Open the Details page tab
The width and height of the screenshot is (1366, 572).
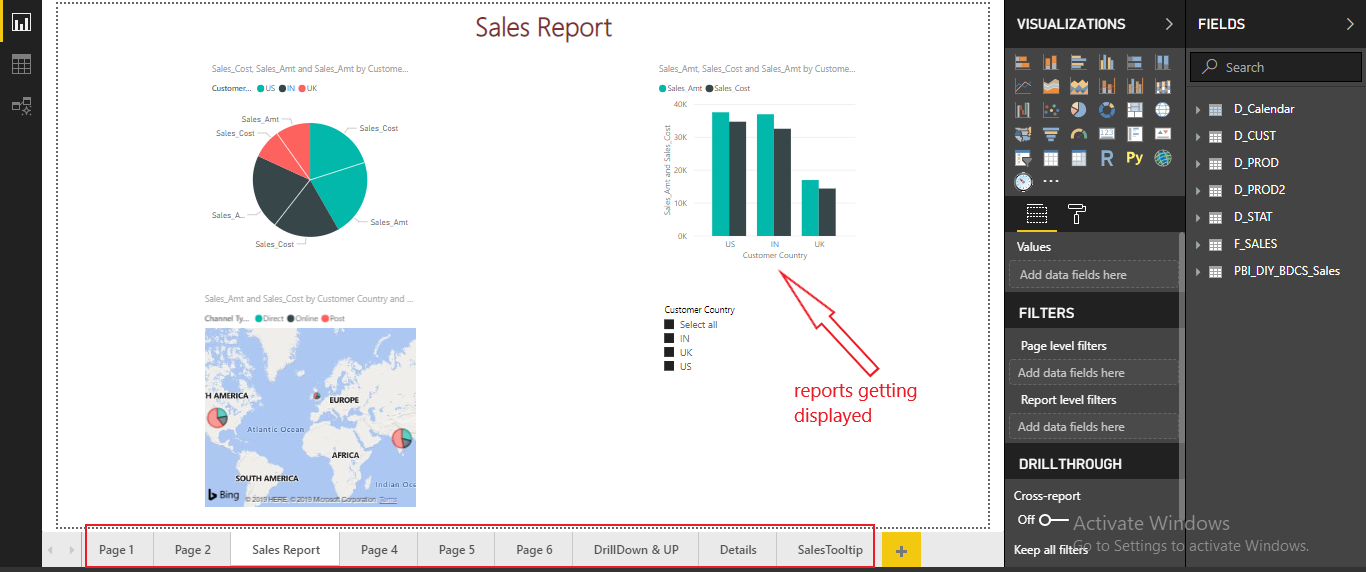point(738,549)
